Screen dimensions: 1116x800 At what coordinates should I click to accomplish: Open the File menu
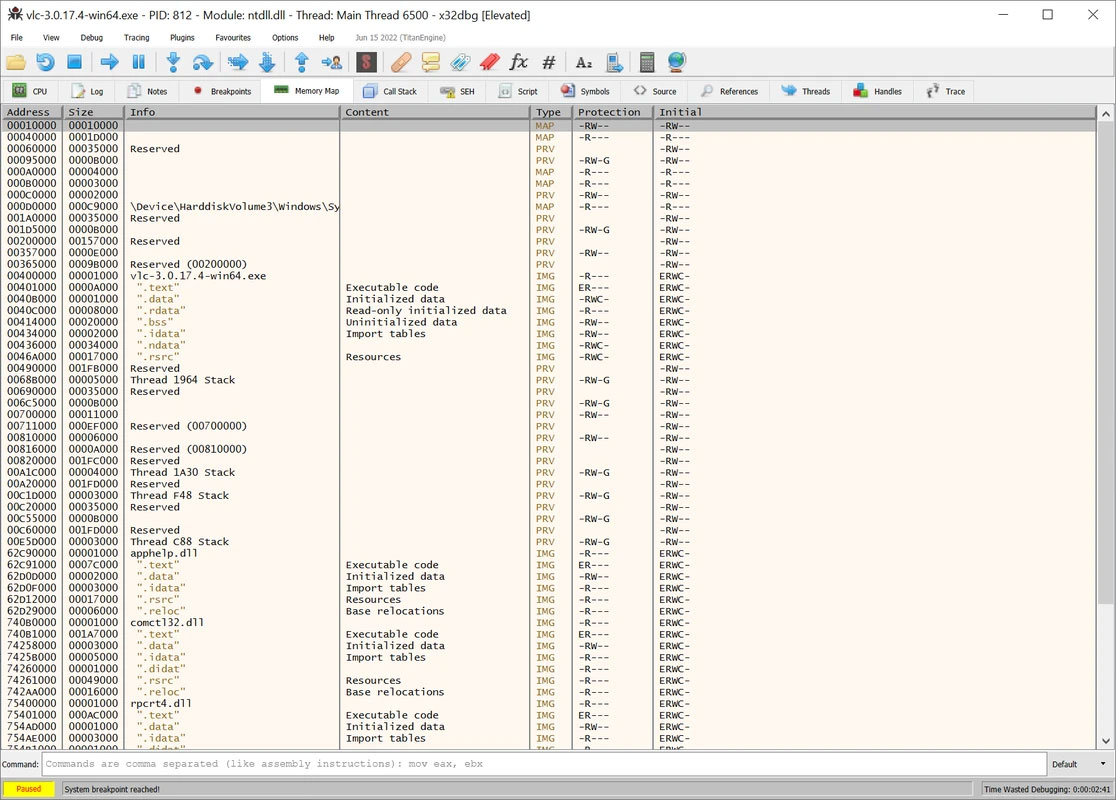tap(16, 38)
